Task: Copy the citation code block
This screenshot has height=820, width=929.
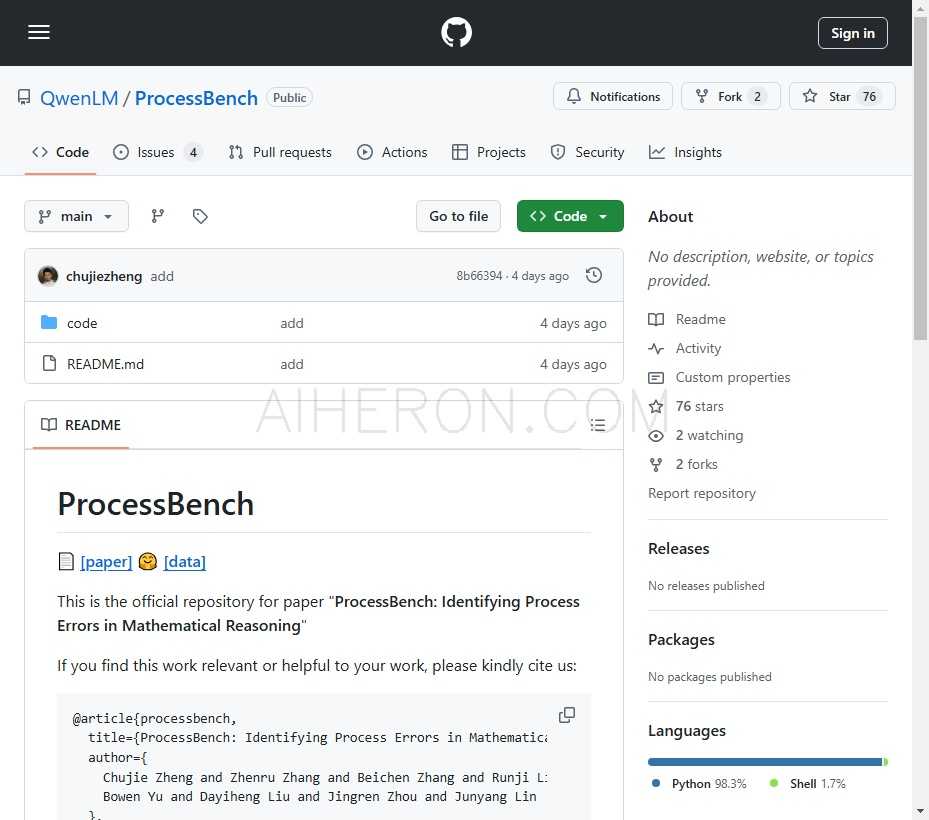Action: click(567, 715)
